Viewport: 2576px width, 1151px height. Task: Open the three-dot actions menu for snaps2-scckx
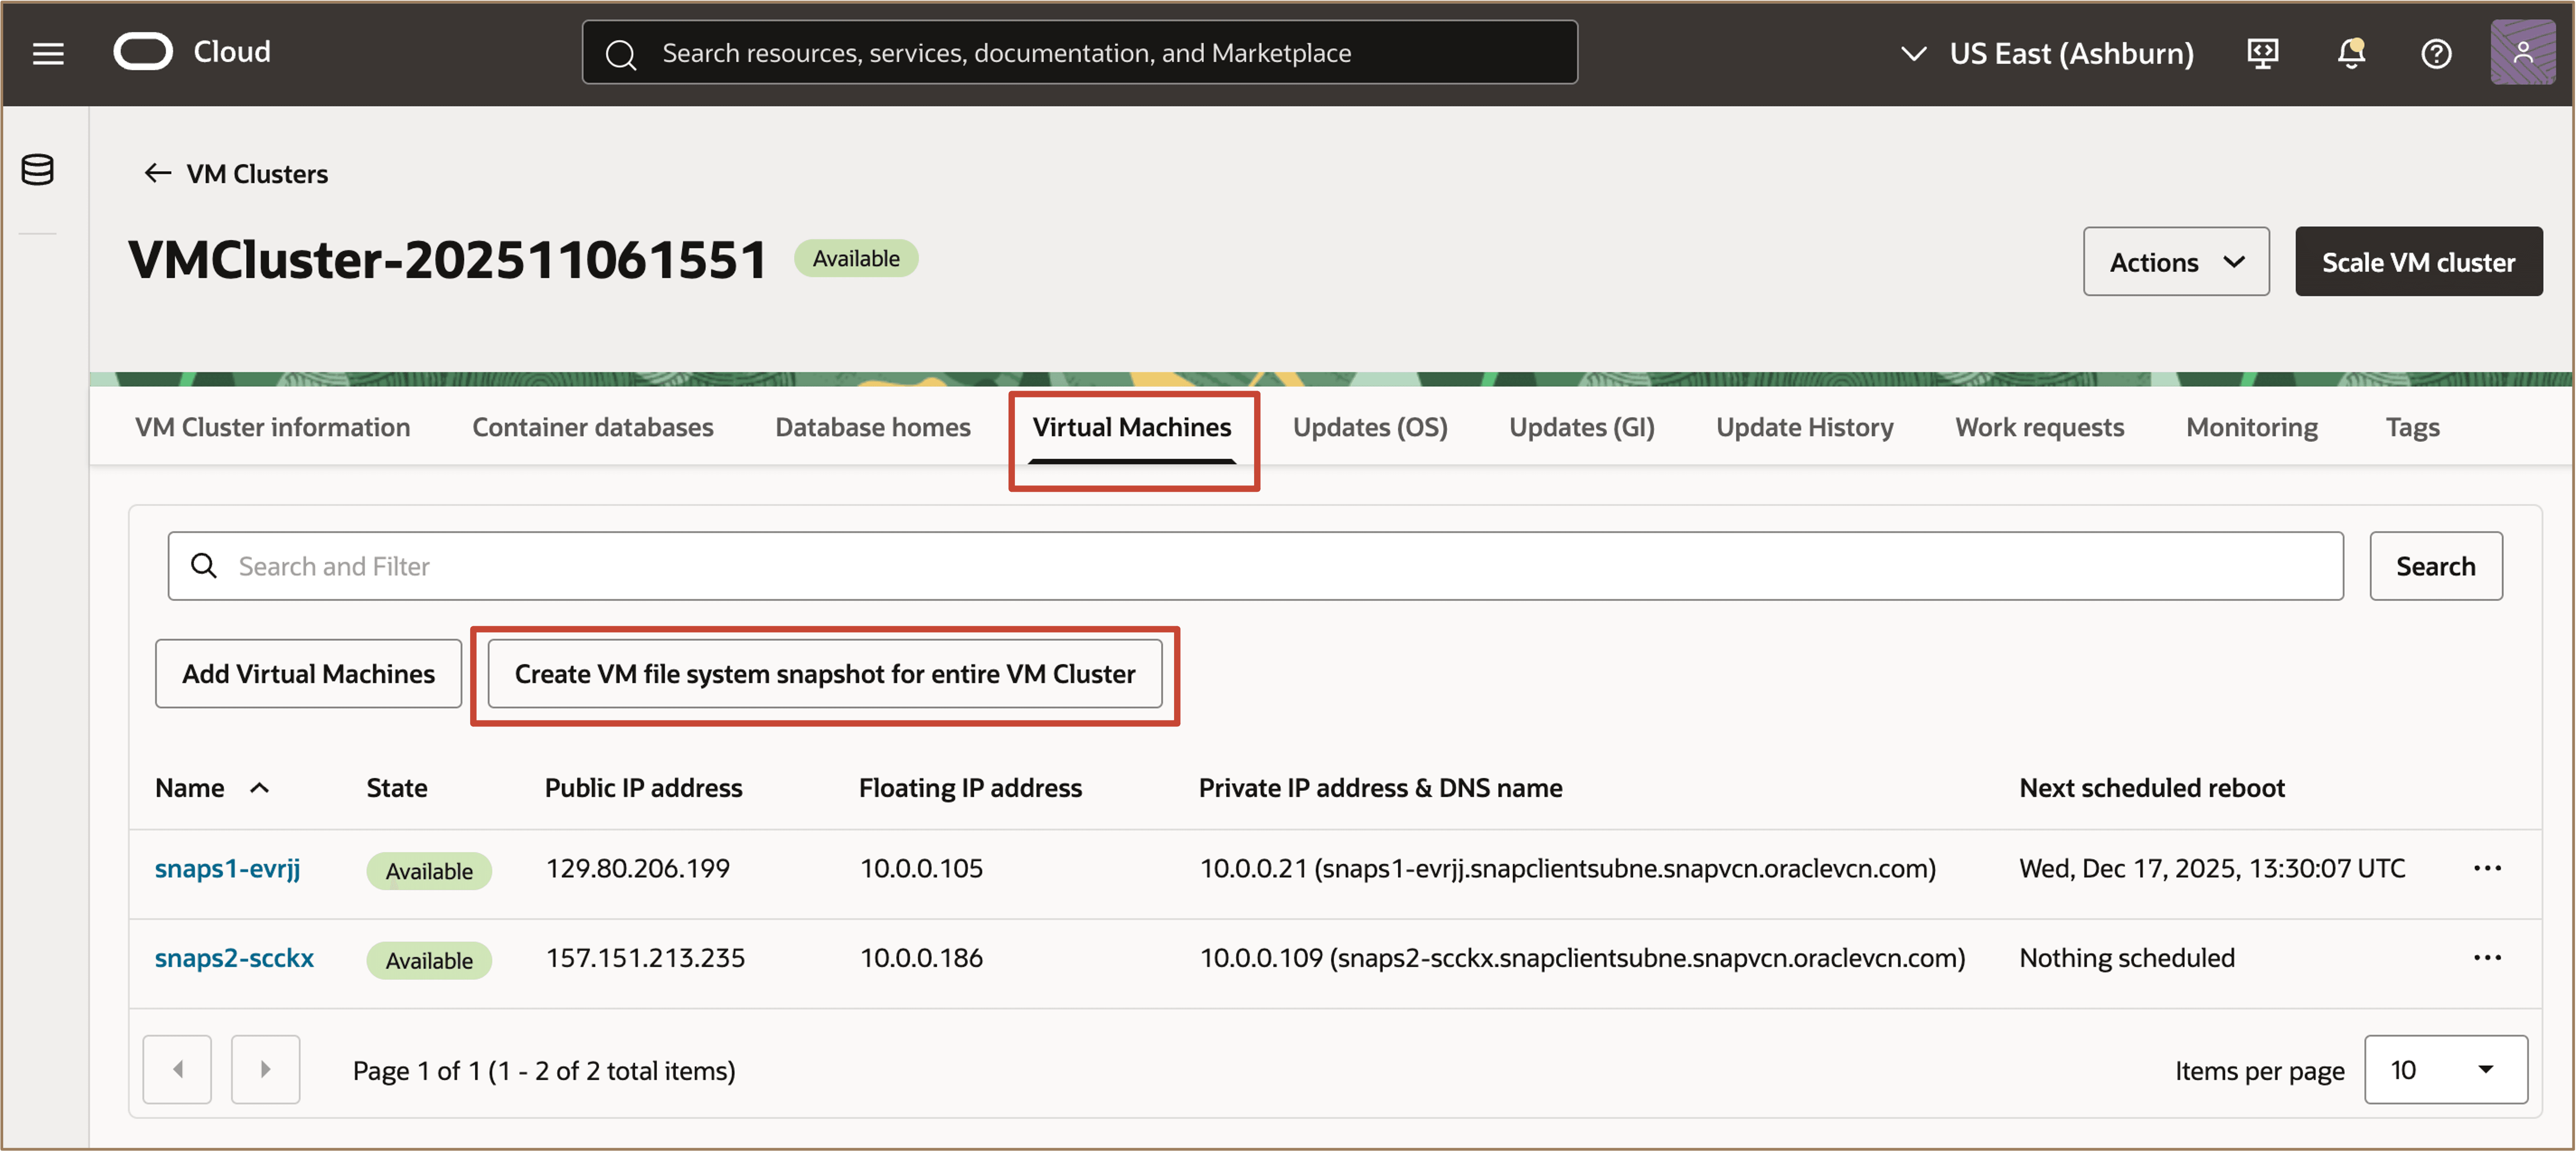point(2489,957)
